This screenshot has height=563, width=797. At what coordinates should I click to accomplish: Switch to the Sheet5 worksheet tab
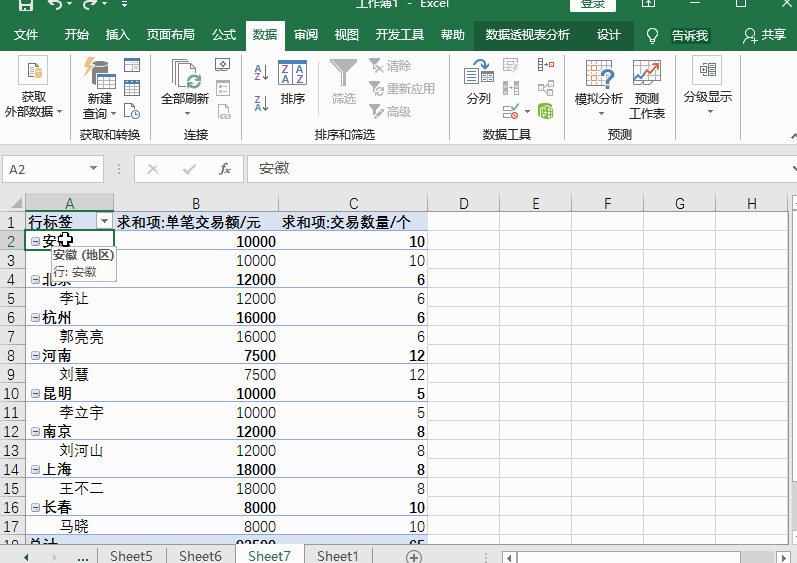(x=131, y=556)
